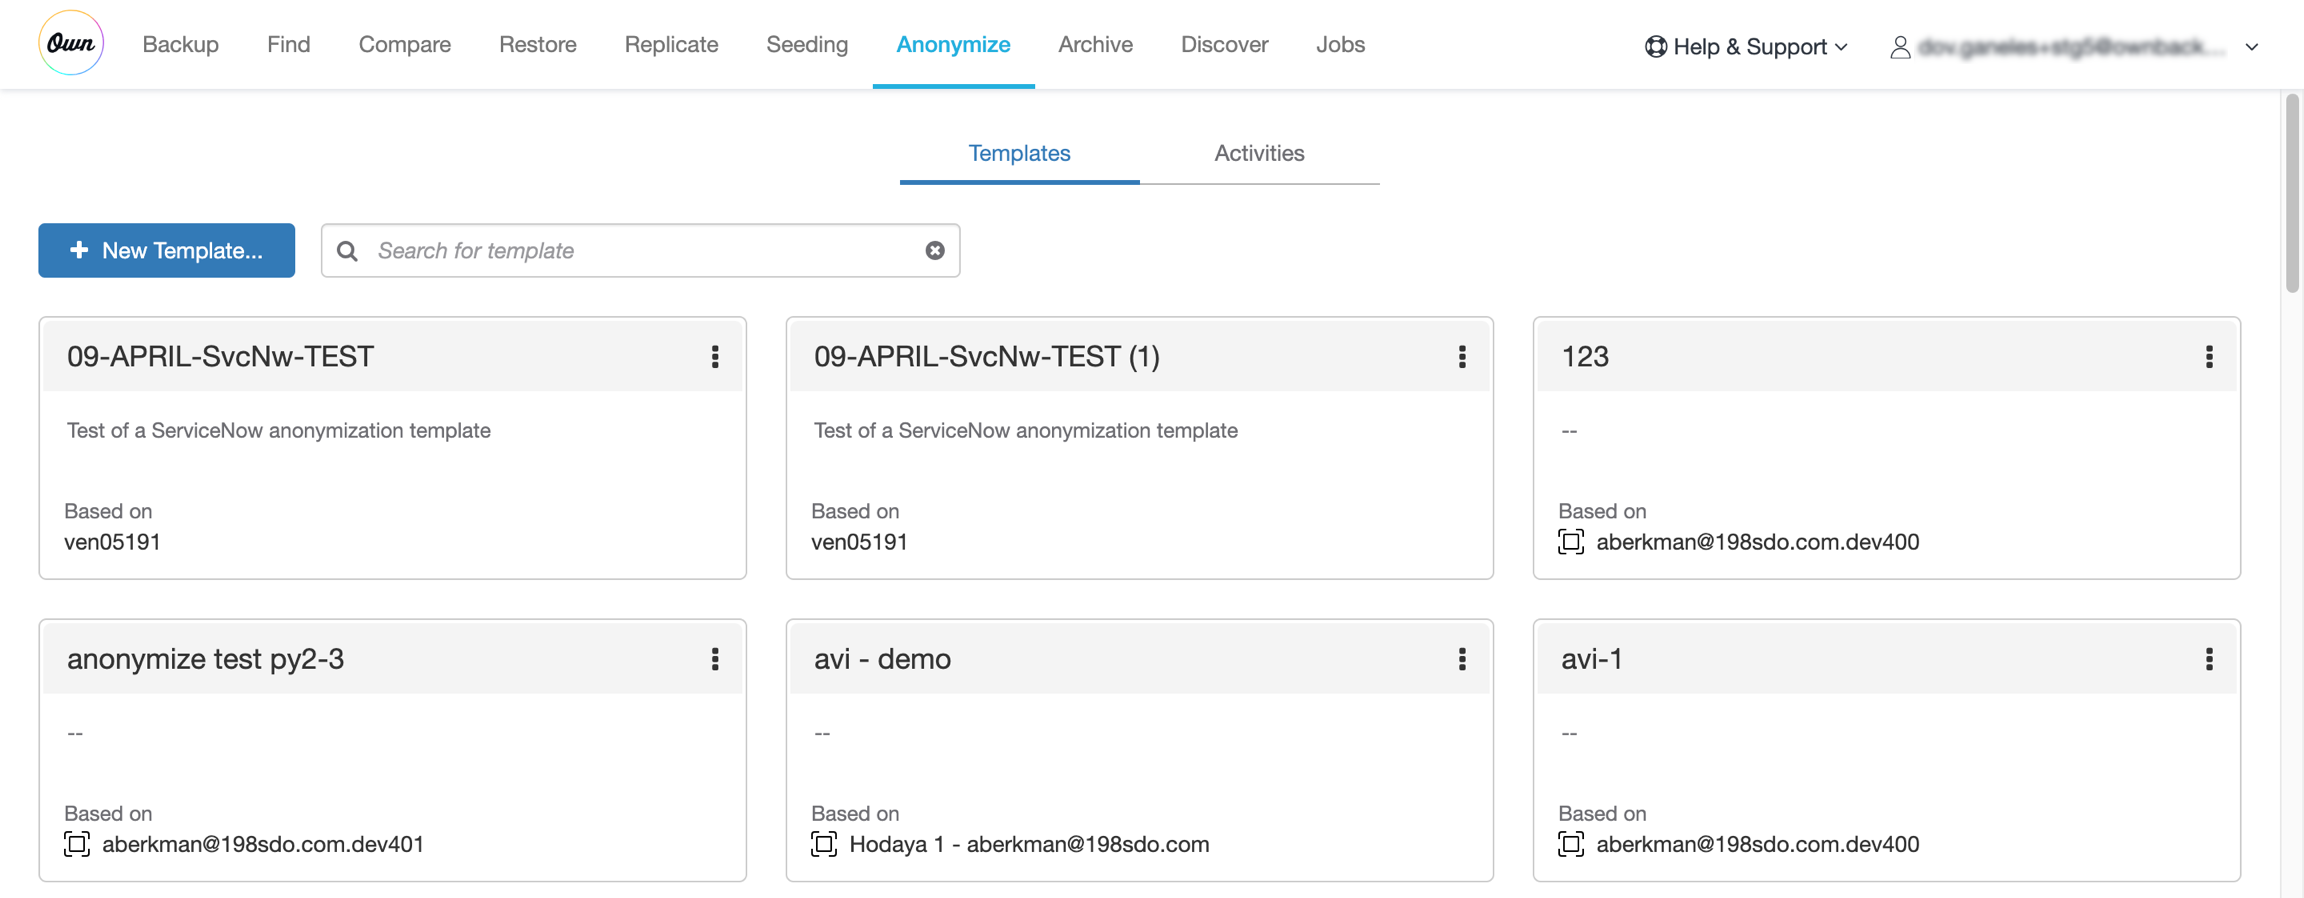
Task: Switch to the Activities tab
Action: pyautogui.click(x=1259, y=153)
